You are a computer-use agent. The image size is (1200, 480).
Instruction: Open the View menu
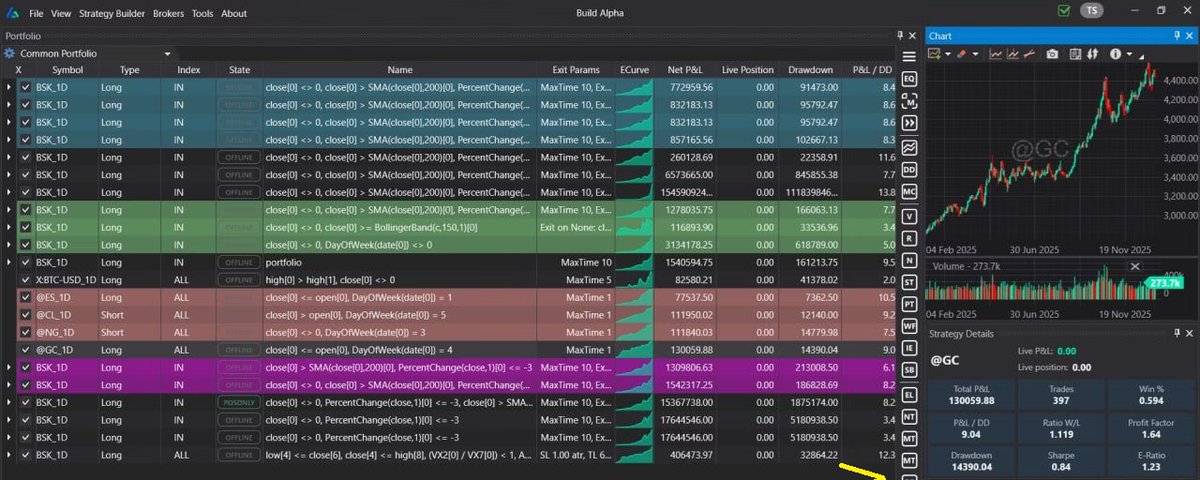pyautogui.click(x=61, y=14)
